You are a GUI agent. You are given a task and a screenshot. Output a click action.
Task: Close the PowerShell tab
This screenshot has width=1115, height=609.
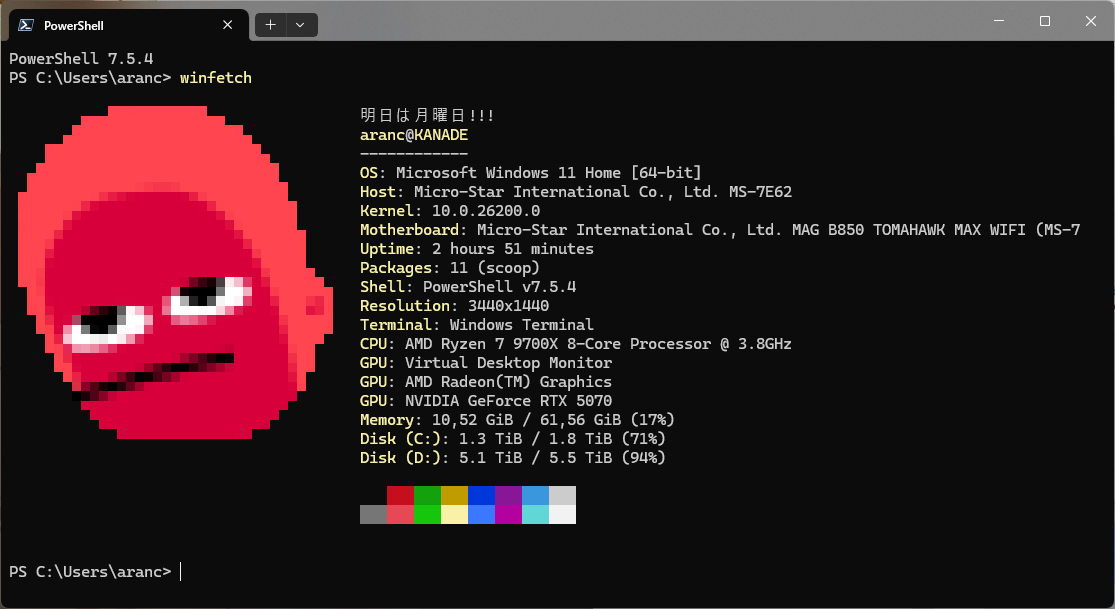click(228, 25)
